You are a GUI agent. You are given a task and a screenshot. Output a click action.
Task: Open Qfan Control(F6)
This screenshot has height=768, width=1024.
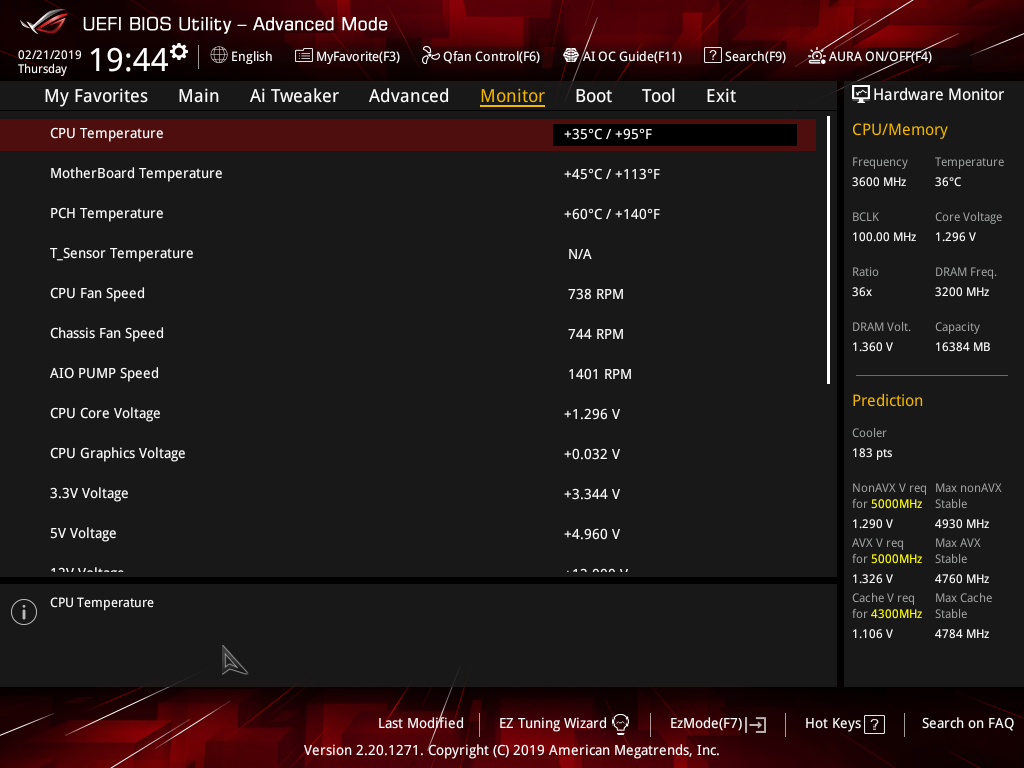click(481, 56)
